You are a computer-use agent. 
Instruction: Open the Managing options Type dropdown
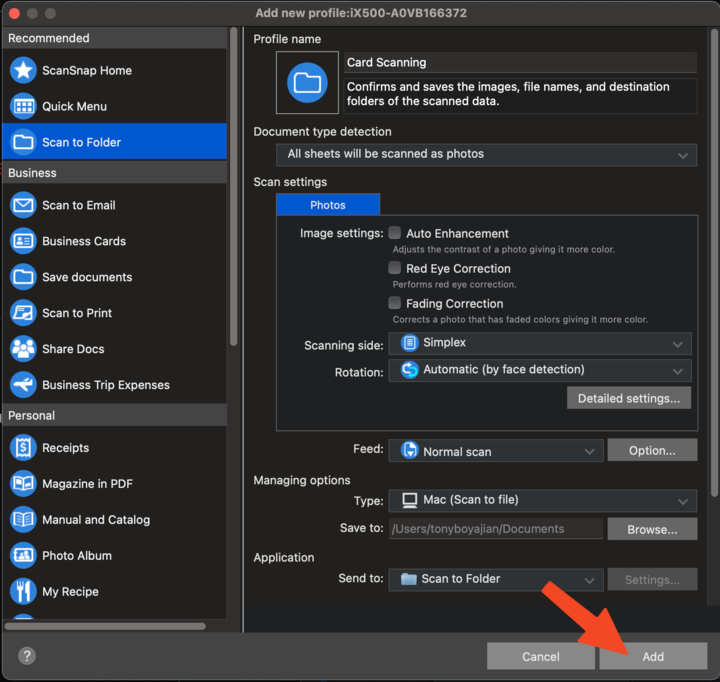point(543,501)
